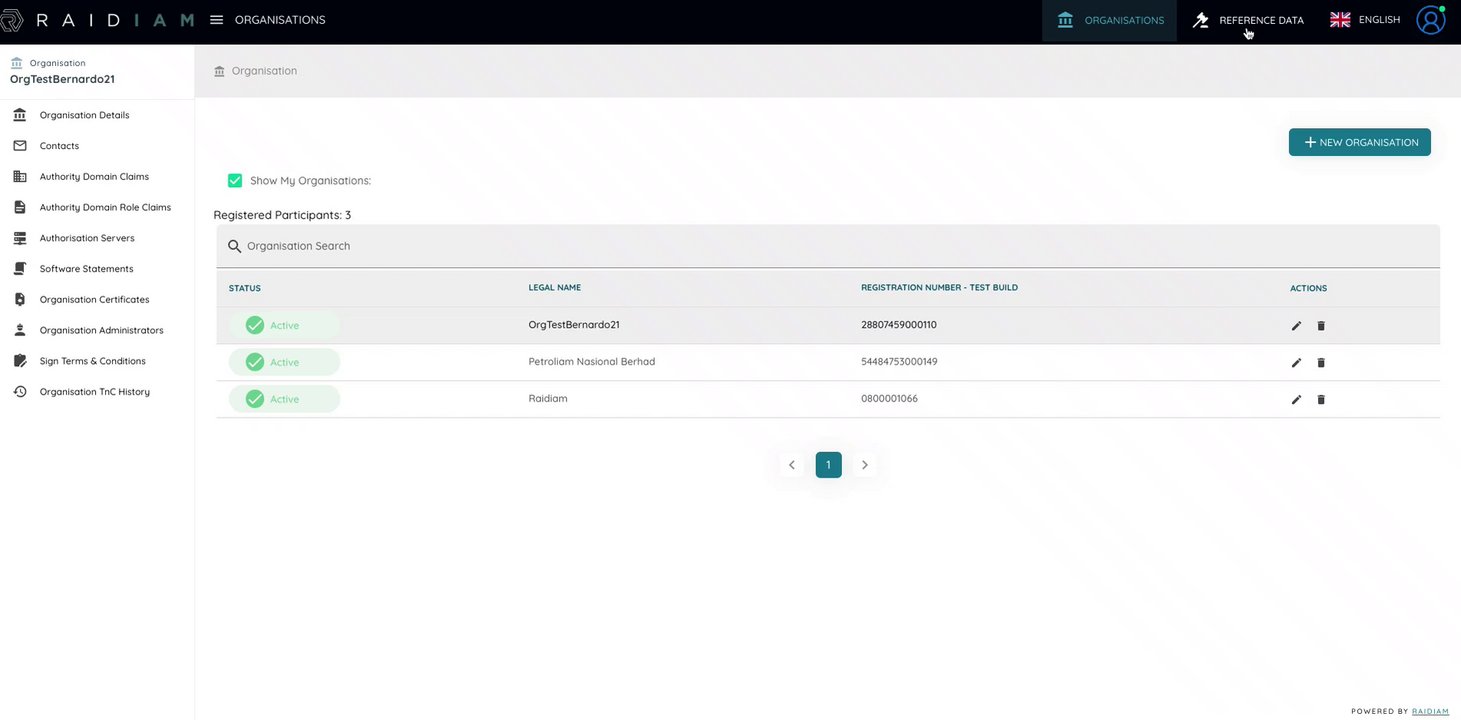Screen dimensions: 1461x720
Task: Open Organisation Certificates in the sidebar
Action: coord(95,300)
